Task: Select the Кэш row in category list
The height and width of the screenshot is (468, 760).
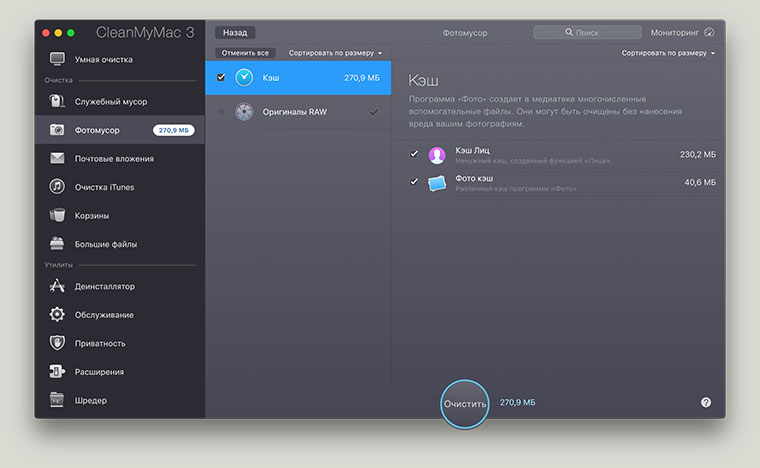Action: [298, 78]
